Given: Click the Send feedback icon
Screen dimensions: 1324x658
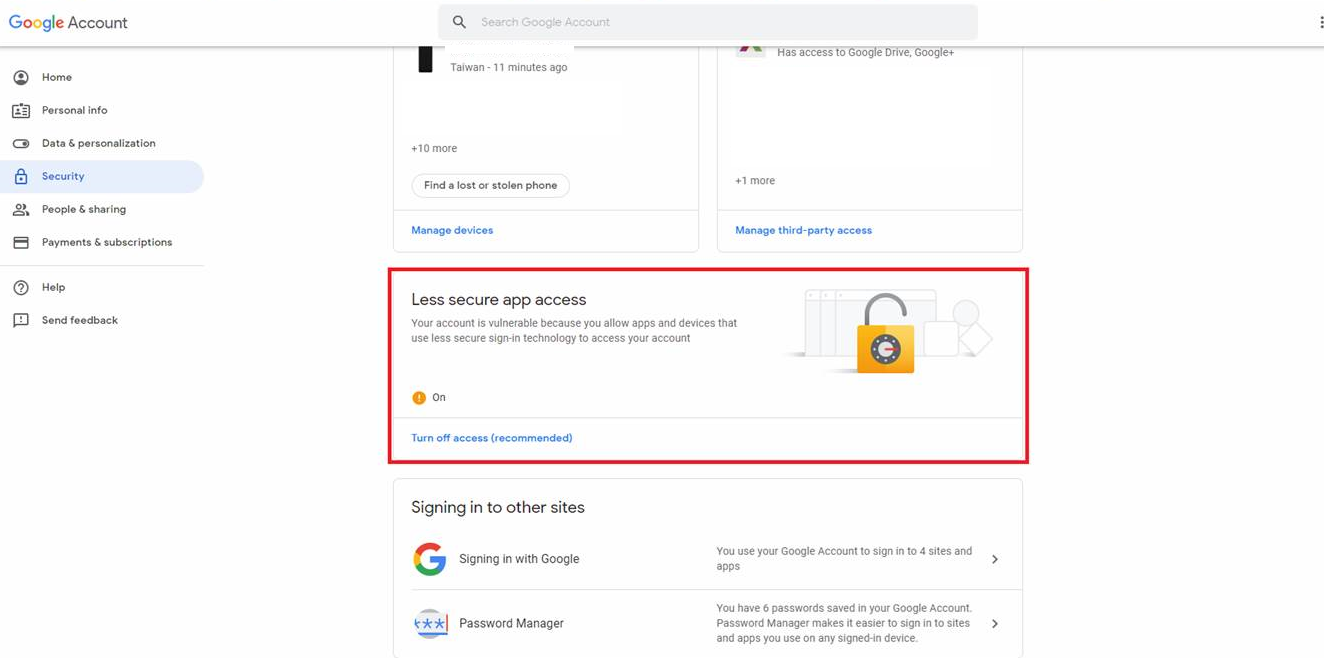Looking at the screenshot, I should pyautogui.click(x=21, y=320).
